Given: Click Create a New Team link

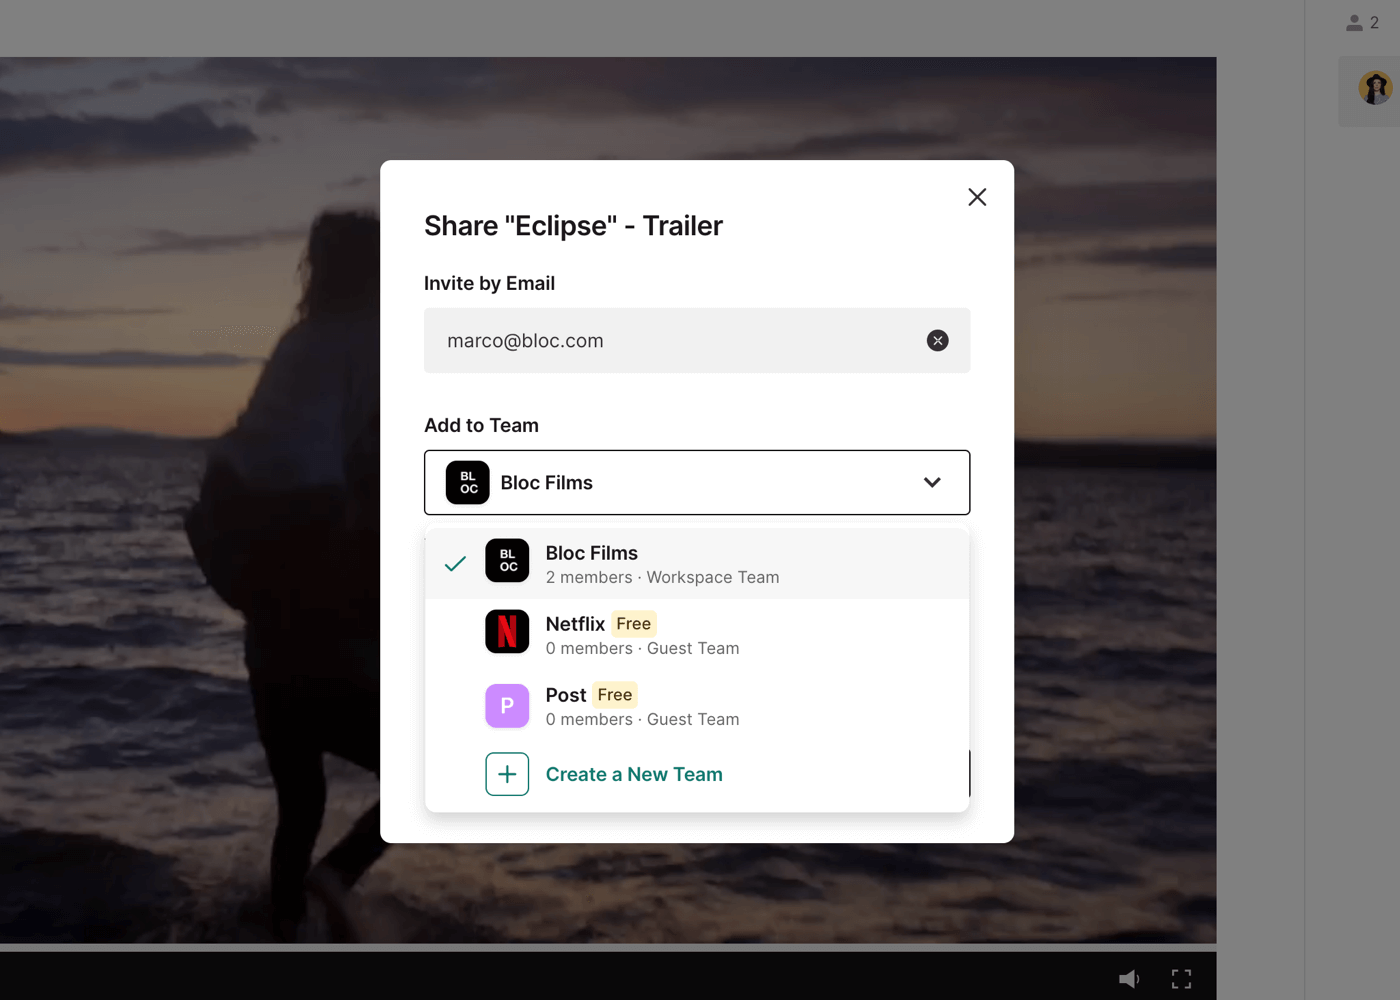Looking at the screenshot, I should pos(634,775).
